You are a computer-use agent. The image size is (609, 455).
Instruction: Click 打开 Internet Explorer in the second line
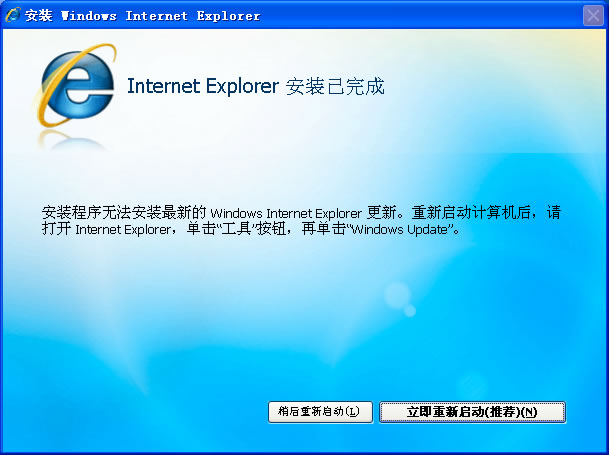(106, 229)
